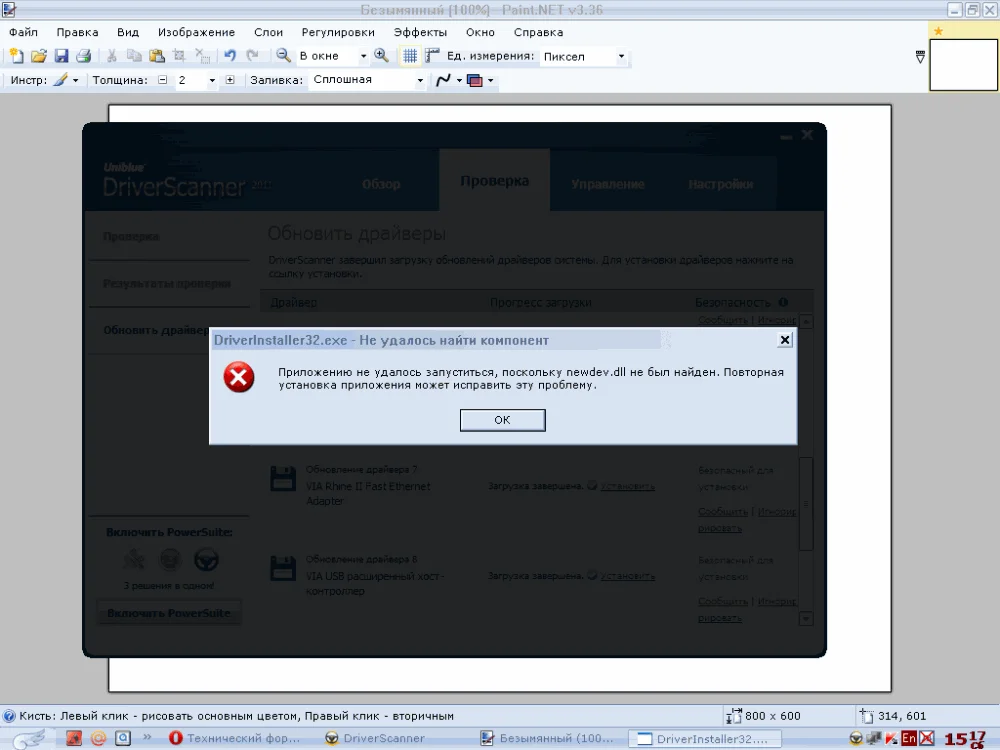The image size is (1000, 750).
Task: Open a file with the folder icon
Action: coord(39,56)
